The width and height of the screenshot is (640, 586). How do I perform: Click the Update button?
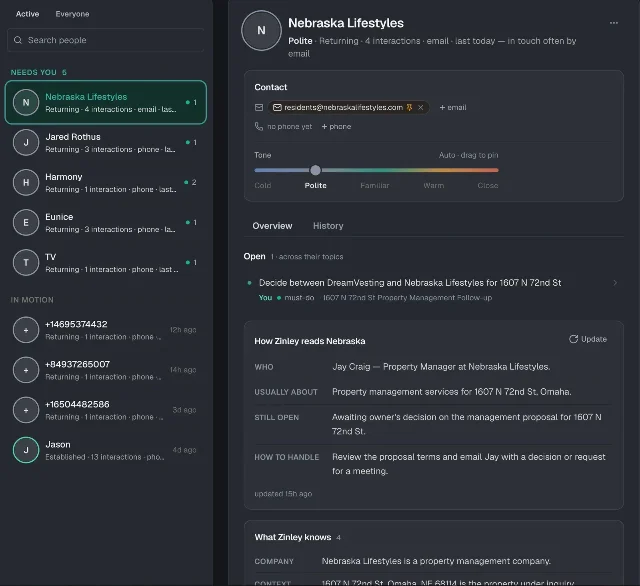(x=588, y=339)
